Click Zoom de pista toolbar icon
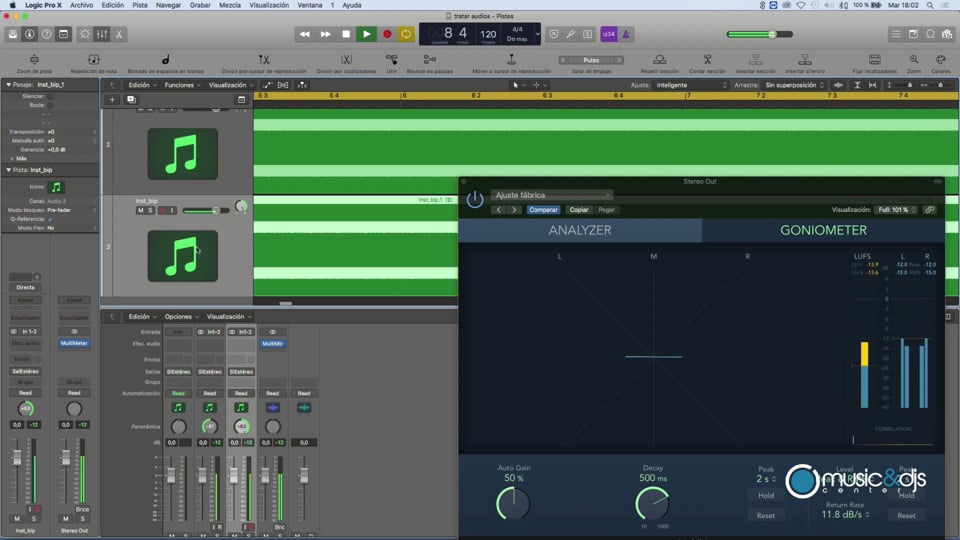Image resolution: width=960 pixels, height=540 pixels. click(x=34, y=59)
